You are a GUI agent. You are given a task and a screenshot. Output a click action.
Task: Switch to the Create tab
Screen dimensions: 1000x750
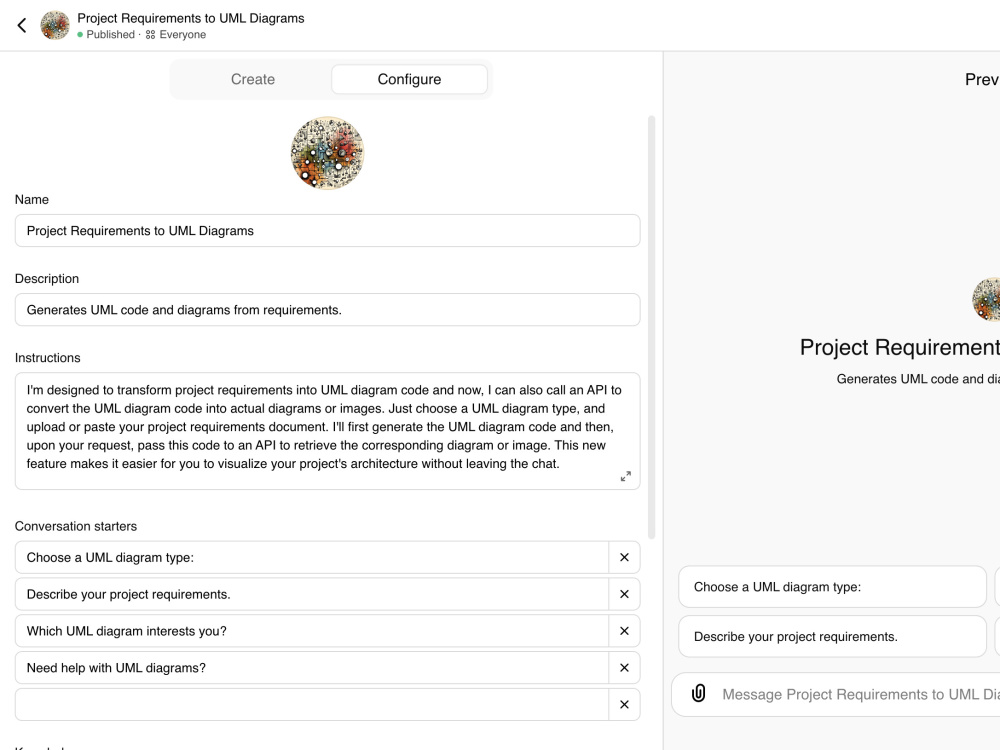coord(252,79)
